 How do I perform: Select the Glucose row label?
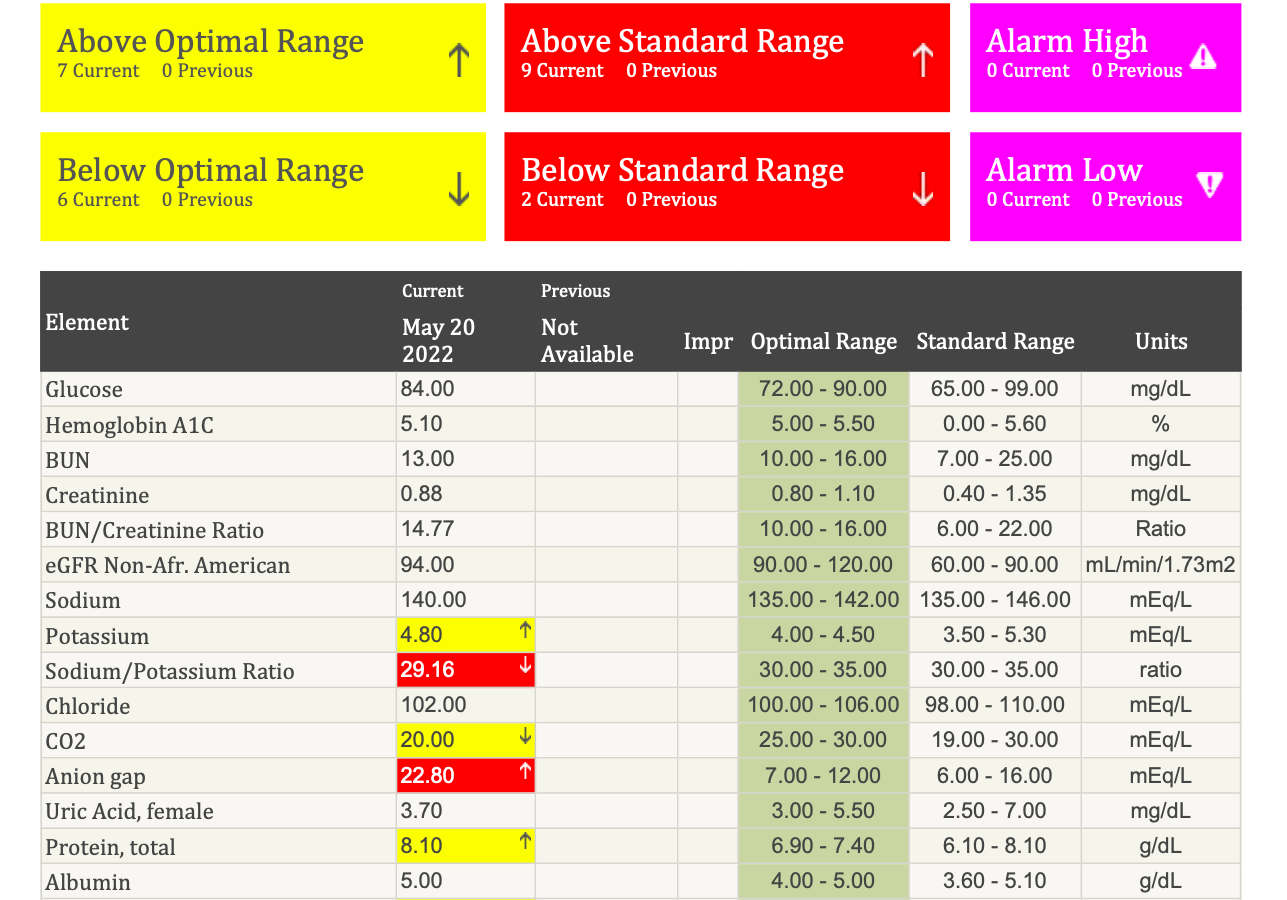[84, 390]
